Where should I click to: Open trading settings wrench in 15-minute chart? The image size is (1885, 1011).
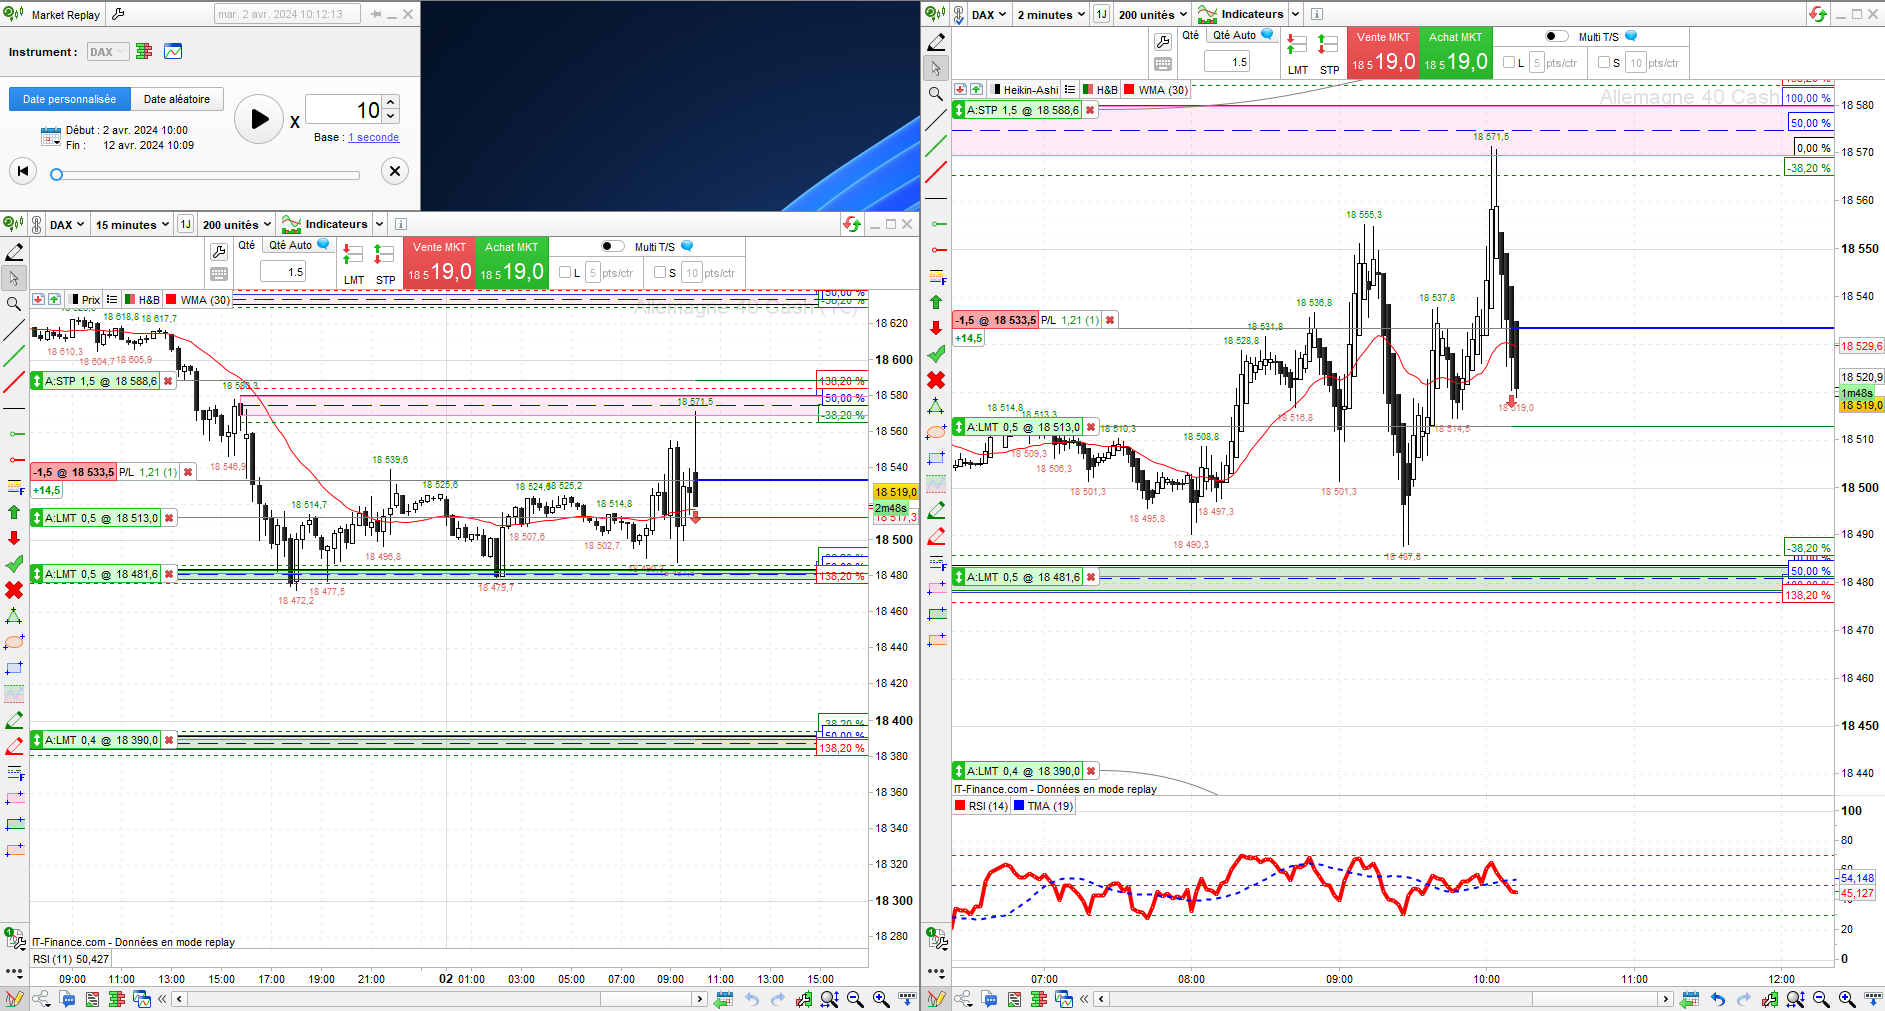(219, 252)
